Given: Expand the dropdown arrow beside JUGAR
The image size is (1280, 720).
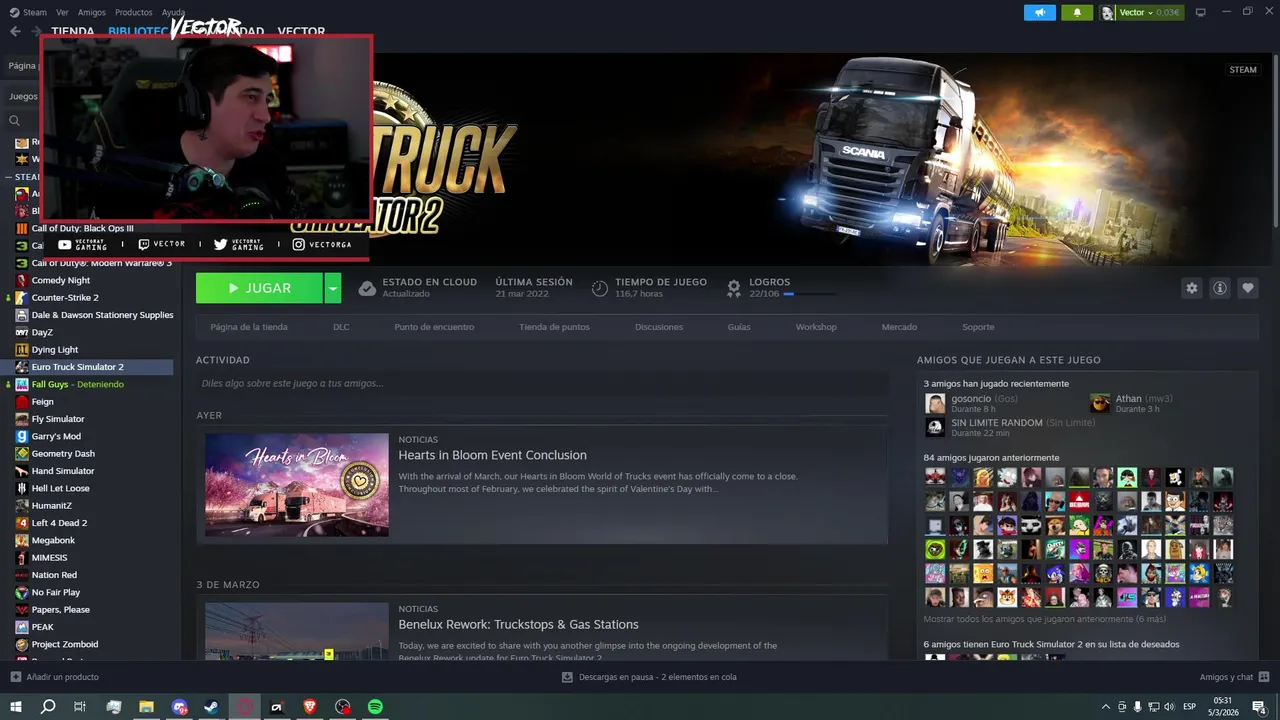Looking at the screenshot, I should click(x=333, y=288).
